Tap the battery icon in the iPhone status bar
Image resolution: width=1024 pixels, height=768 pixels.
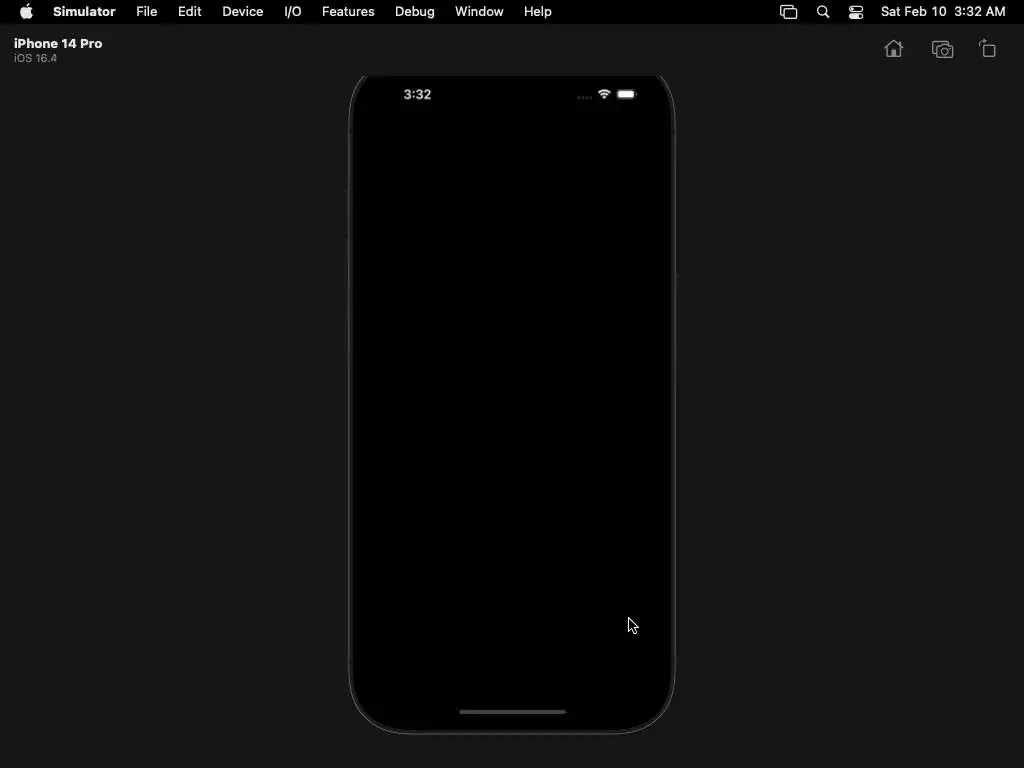pos(626,94)
